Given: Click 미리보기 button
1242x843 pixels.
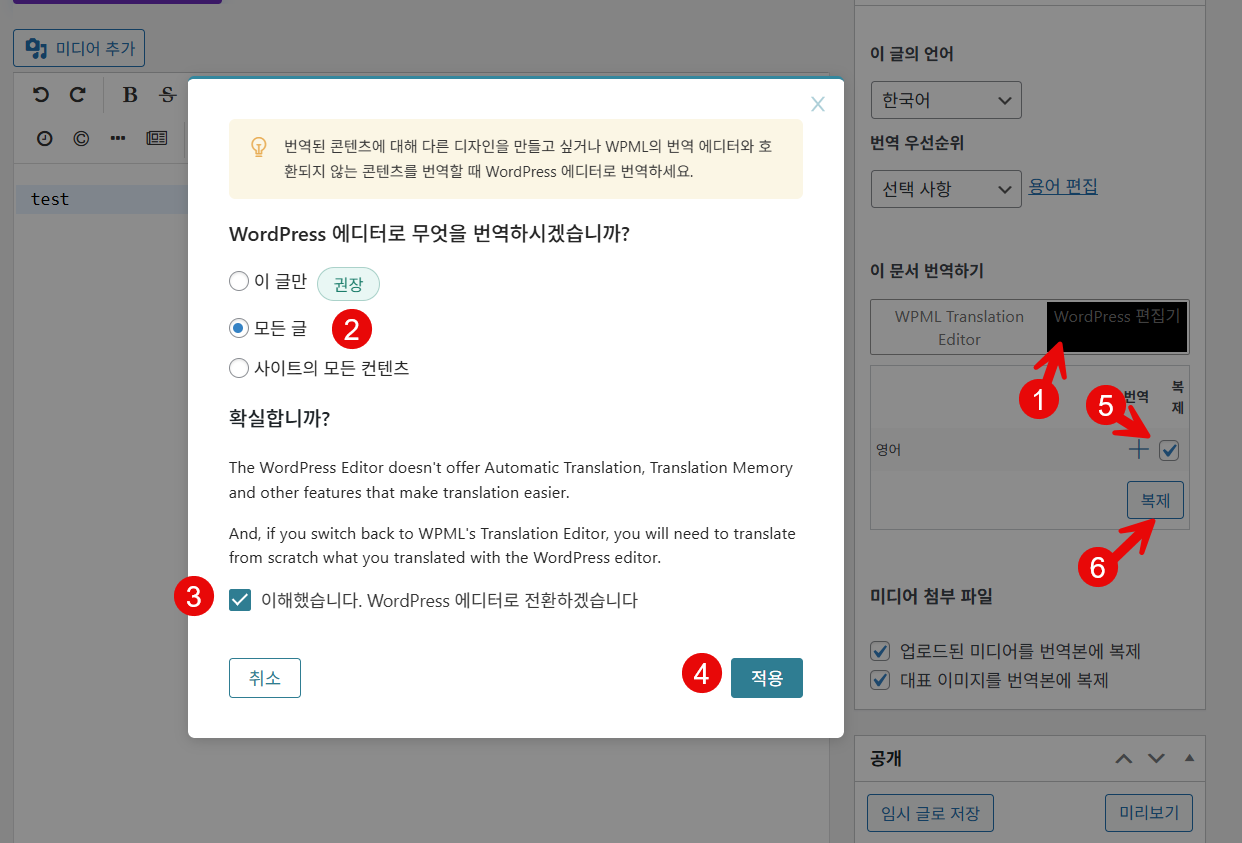Looking at the screenshot, I should pos(1148,813).
